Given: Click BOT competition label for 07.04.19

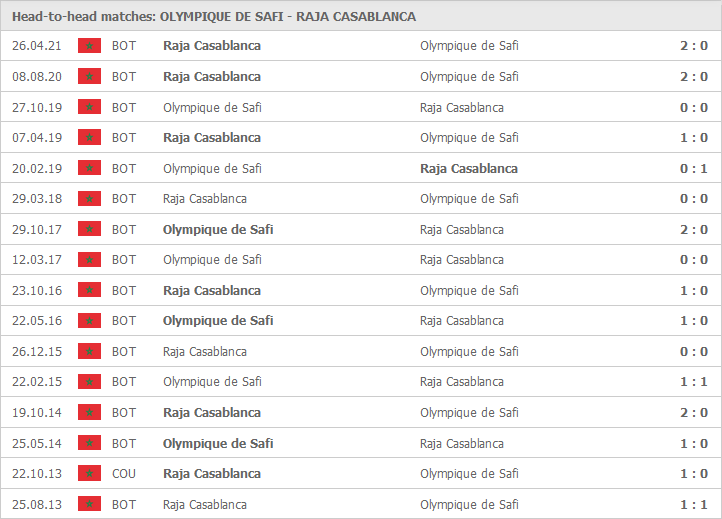Looking at the screenshot, I should tap(124, 138).
